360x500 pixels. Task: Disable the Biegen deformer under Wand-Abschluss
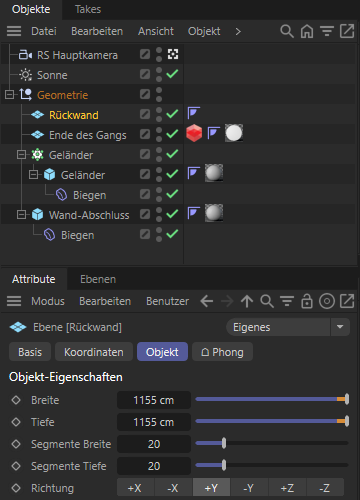click(172, 234)
